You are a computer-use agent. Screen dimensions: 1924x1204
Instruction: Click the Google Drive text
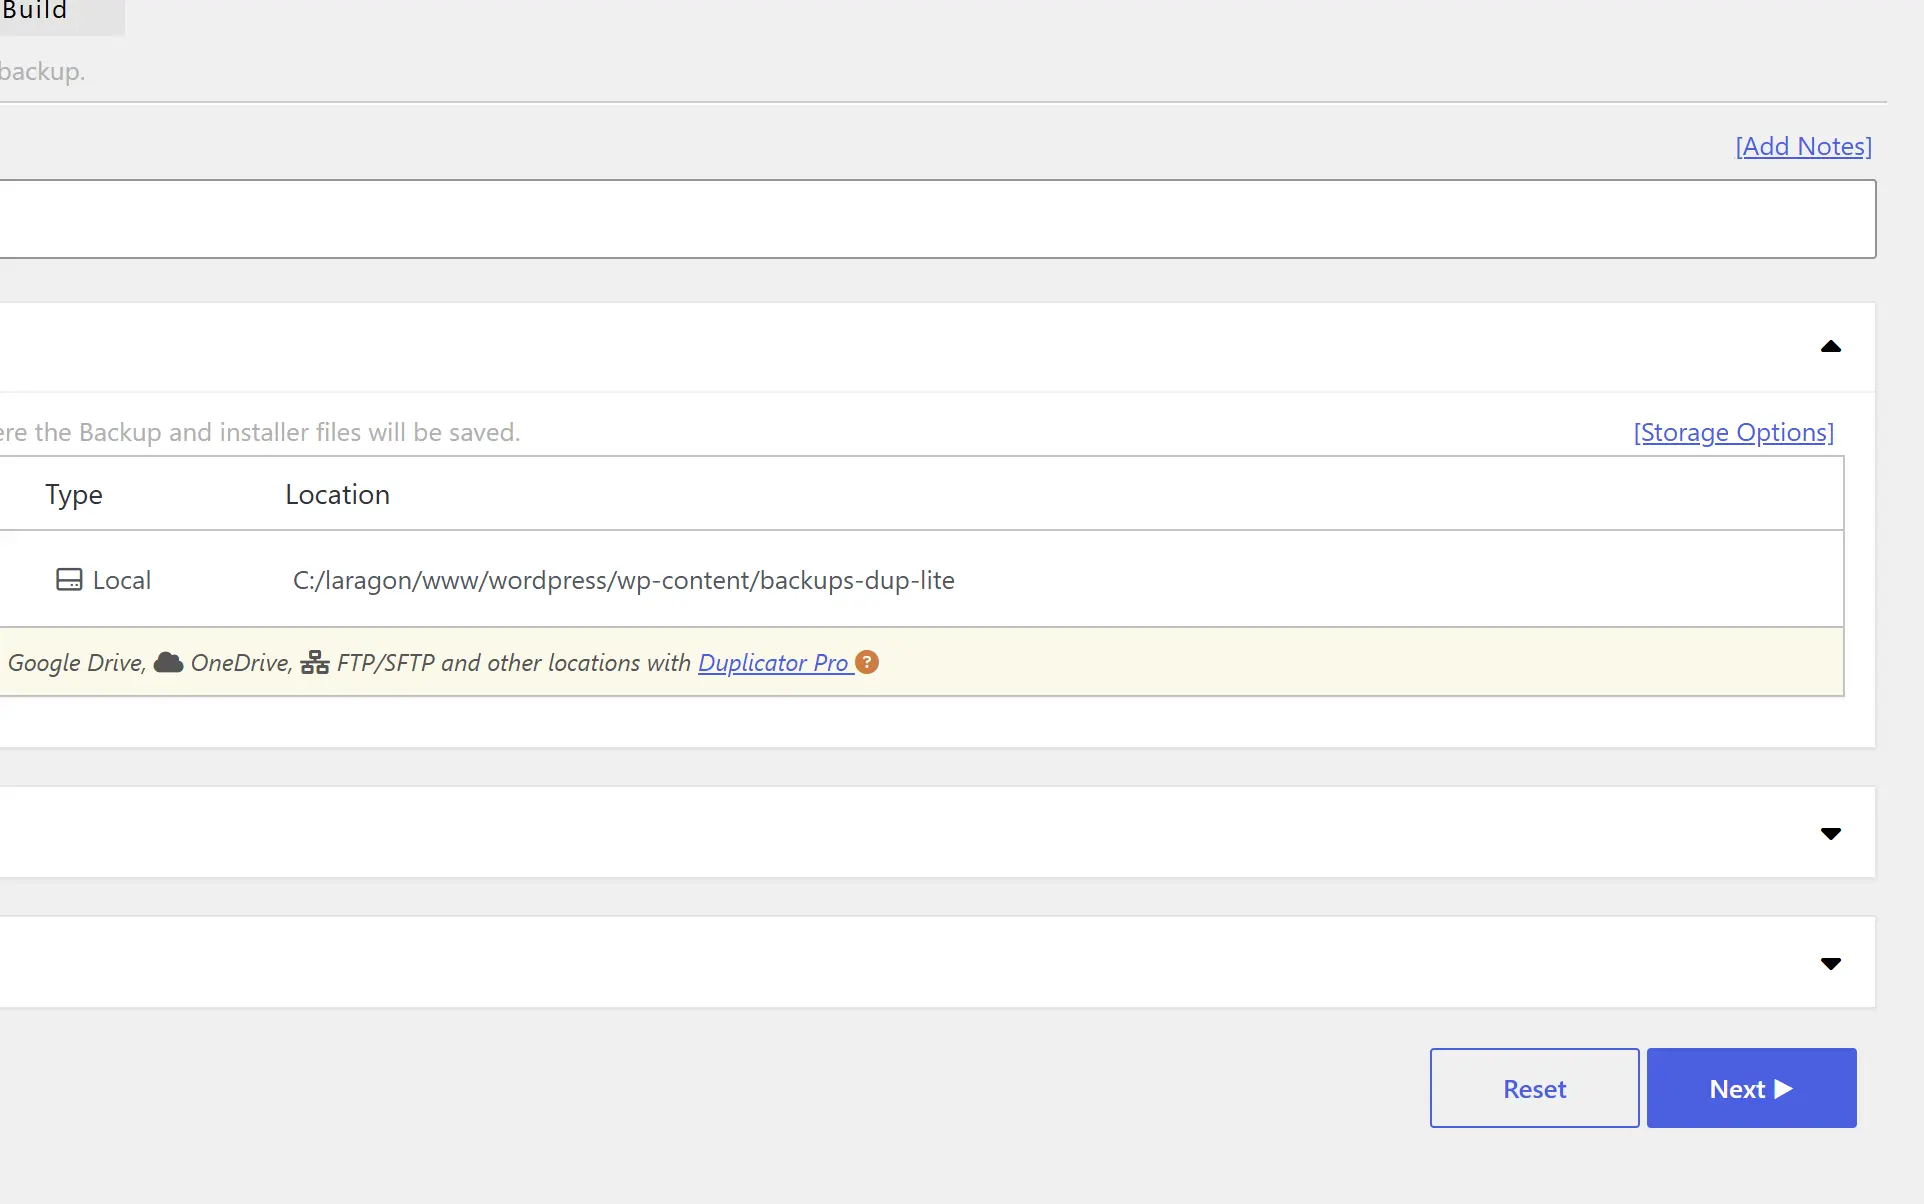76,662
